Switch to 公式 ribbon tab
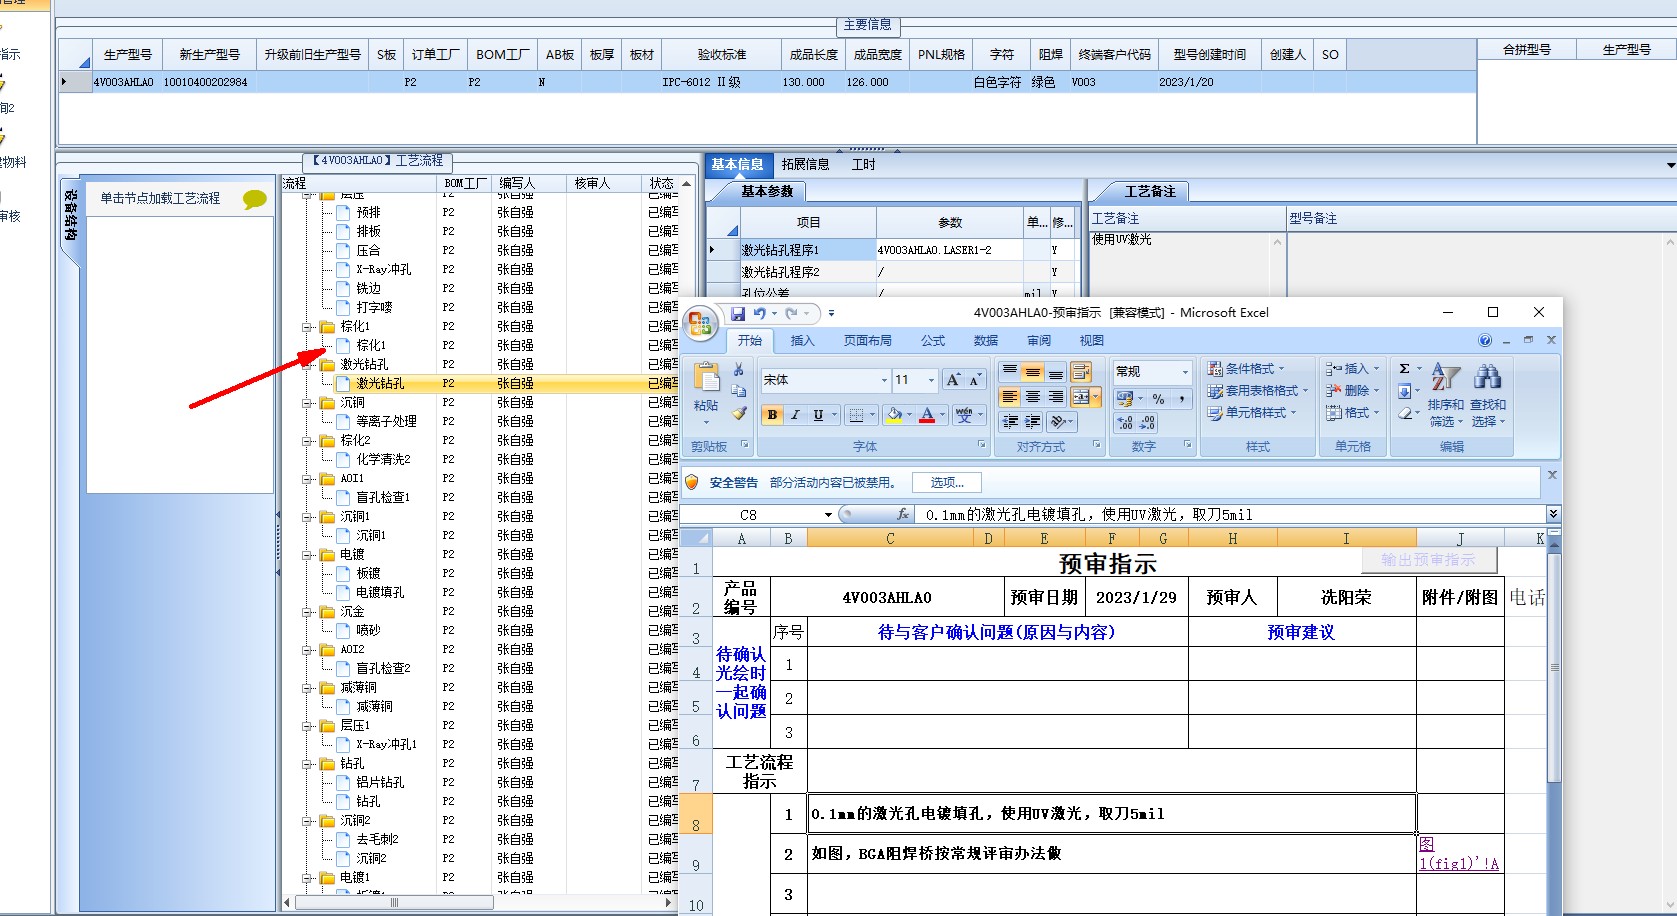The image size is (1677, 916). (x=933, y=341)
